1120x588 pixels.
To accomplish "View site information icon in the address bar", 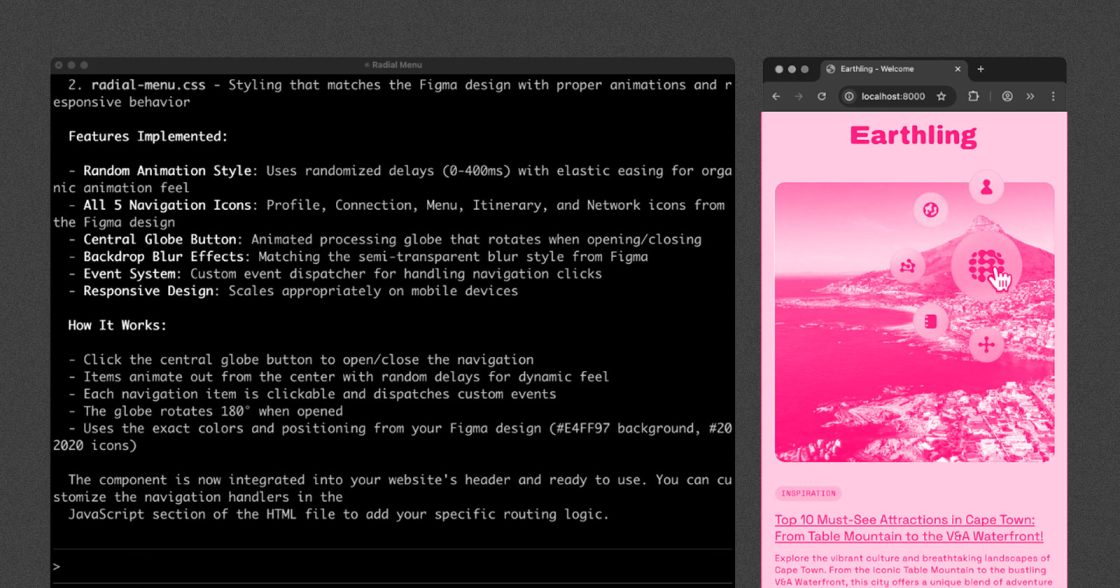I will pos(849,96).
